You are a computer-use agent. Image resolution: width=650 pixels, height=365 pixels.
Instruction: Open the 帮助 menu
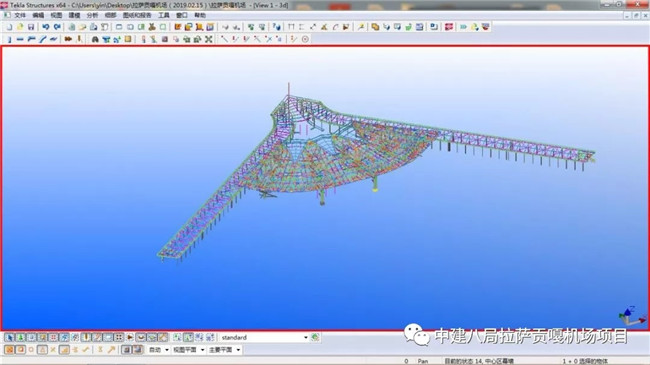[x=200, y=15]
